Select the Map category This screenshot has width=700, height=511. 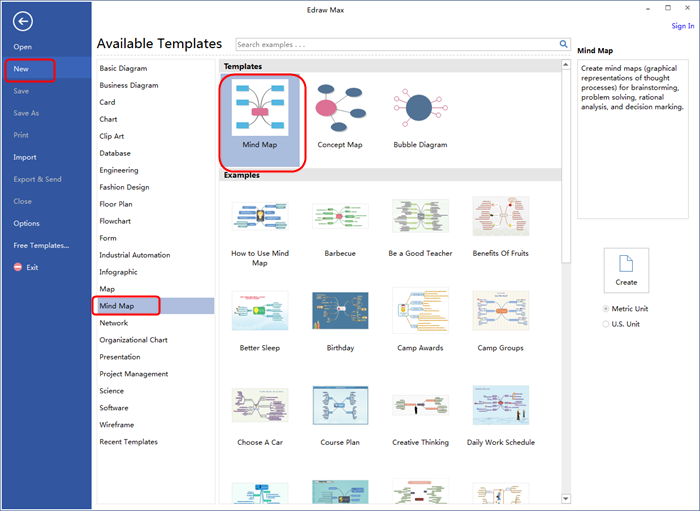click(x=107, y=289)
